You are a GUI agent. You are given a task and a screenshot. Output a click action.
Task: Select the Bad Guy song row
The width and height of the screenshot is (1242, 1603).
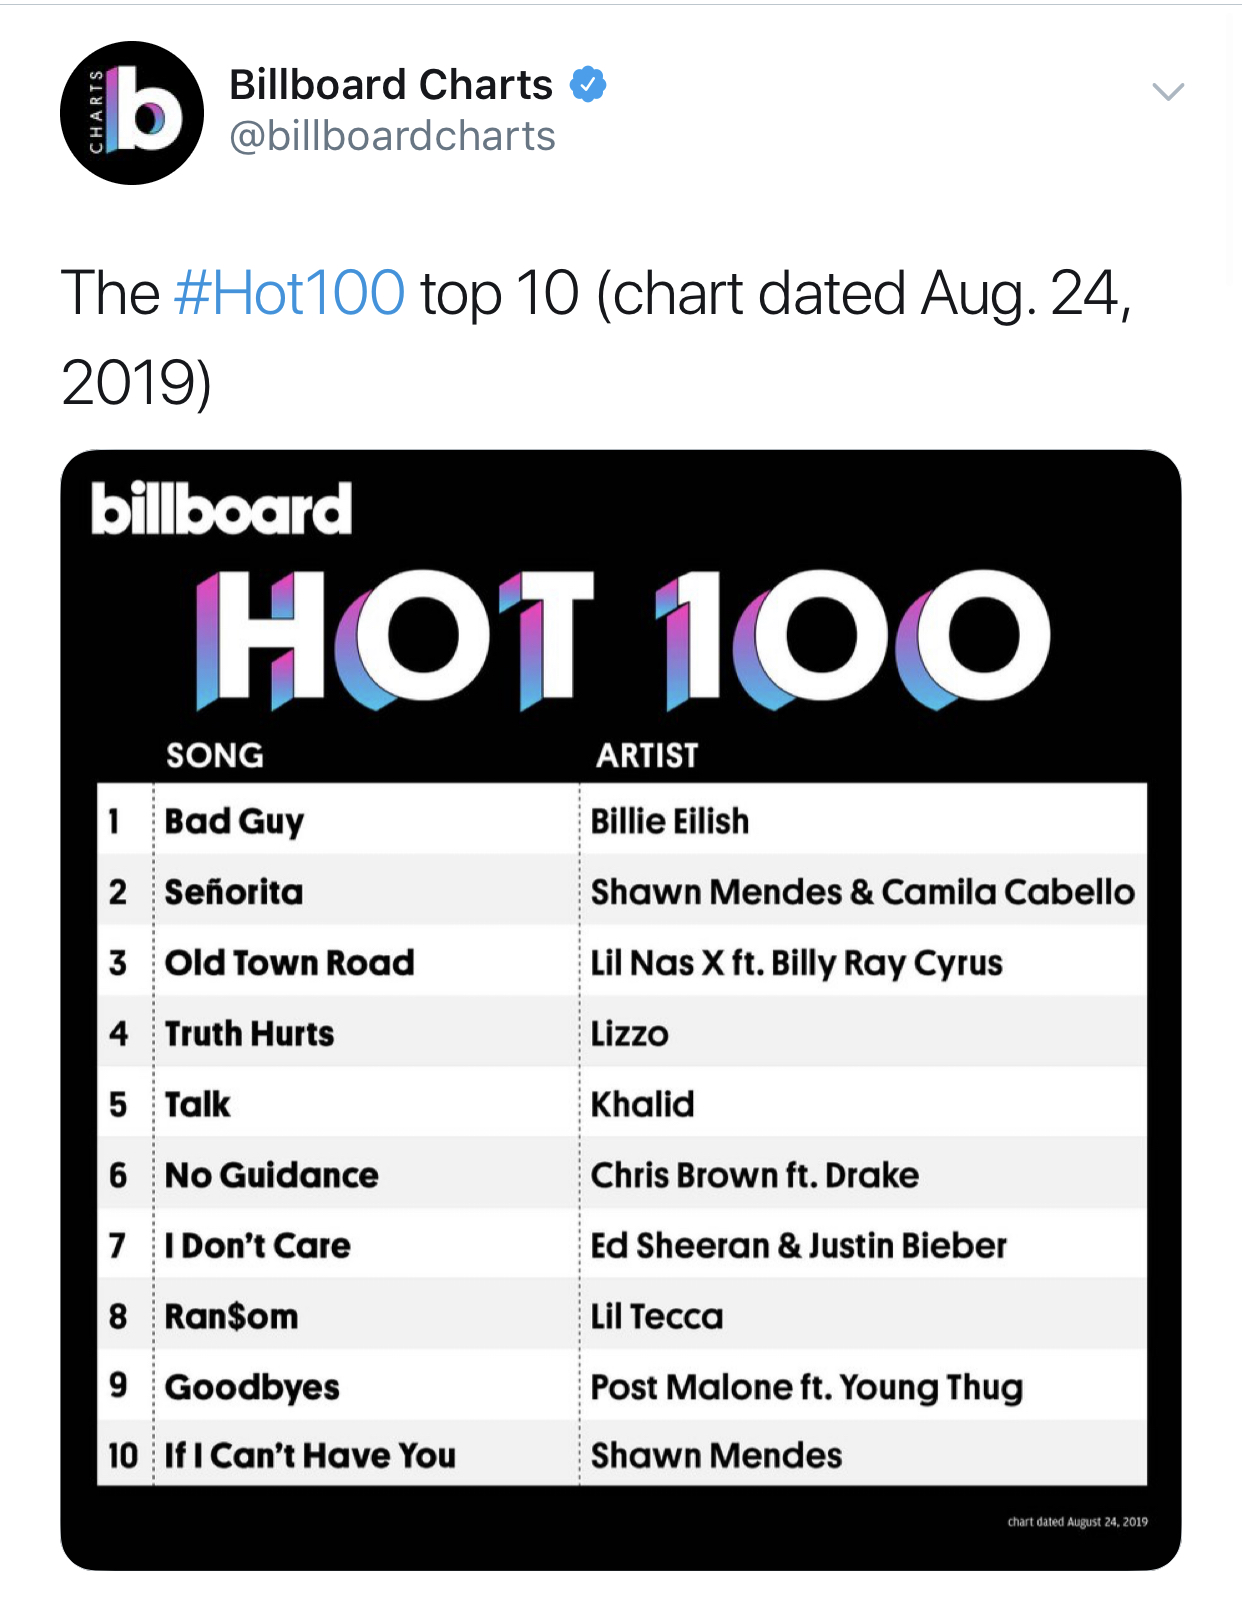[x=622, y=820]
